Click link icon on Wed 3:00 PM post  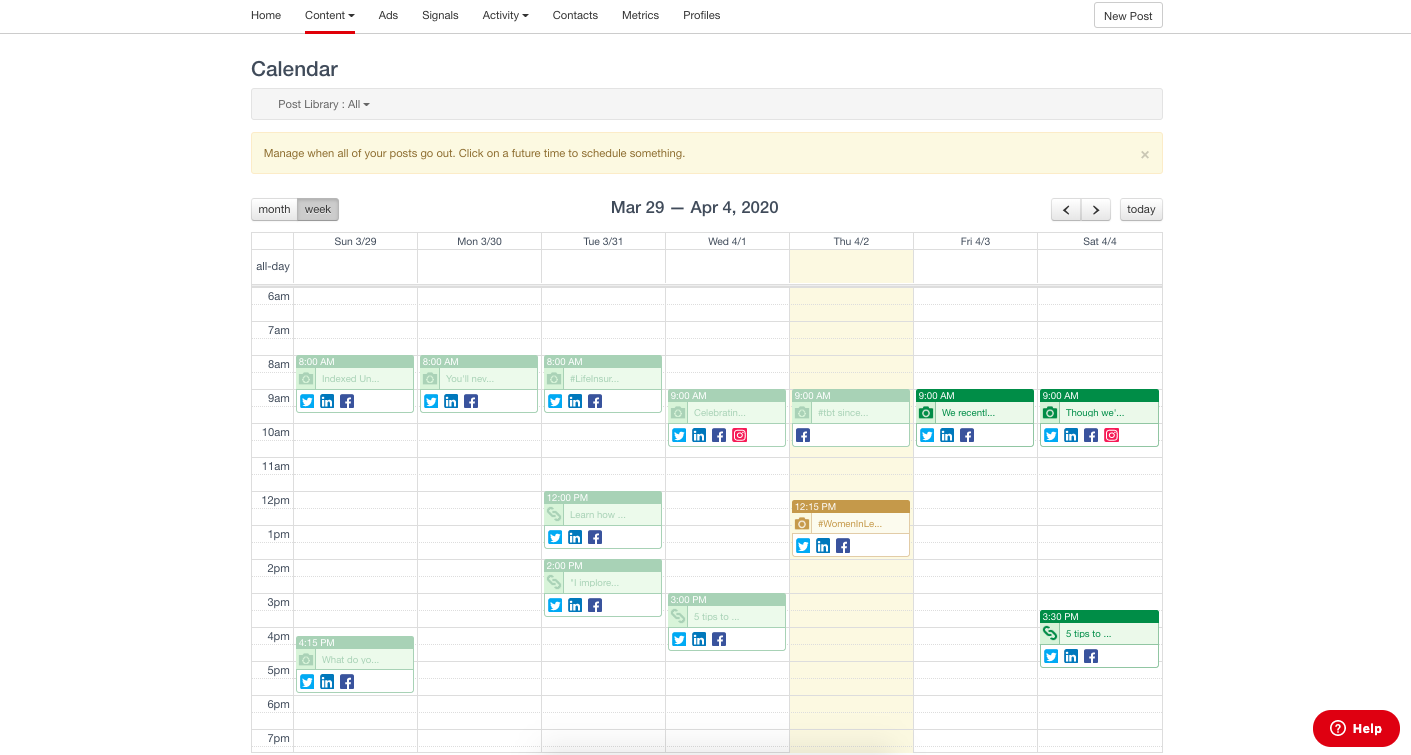click(x=678, y=617)
